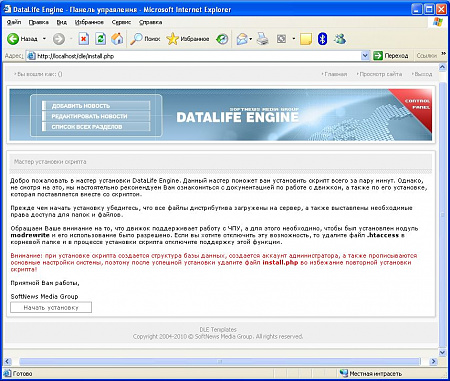This screenshot has height=381, width=450.
Task: Click the Internet Explorer title bar icon
Action: click(7, 9)
